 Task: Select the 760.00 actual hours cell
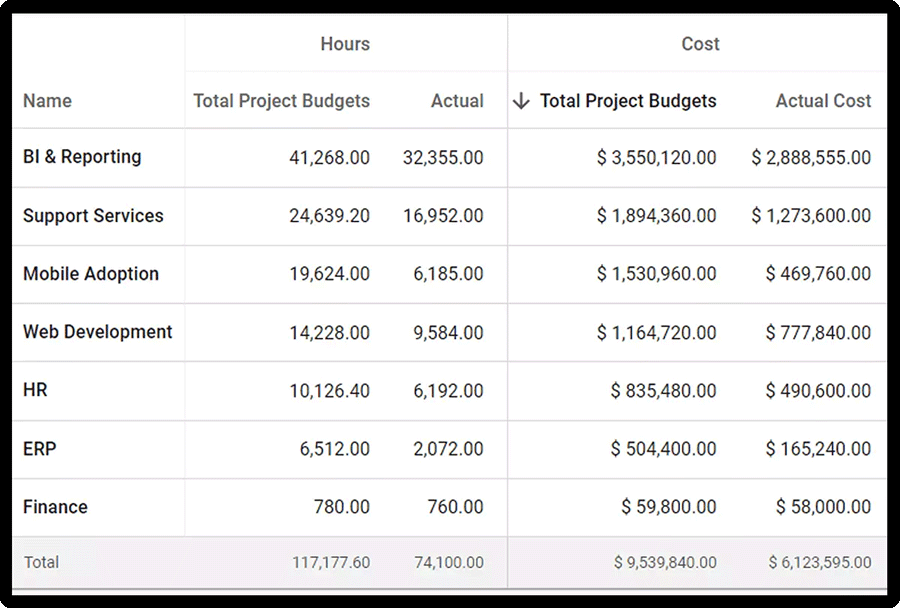(x=456, y=507)
